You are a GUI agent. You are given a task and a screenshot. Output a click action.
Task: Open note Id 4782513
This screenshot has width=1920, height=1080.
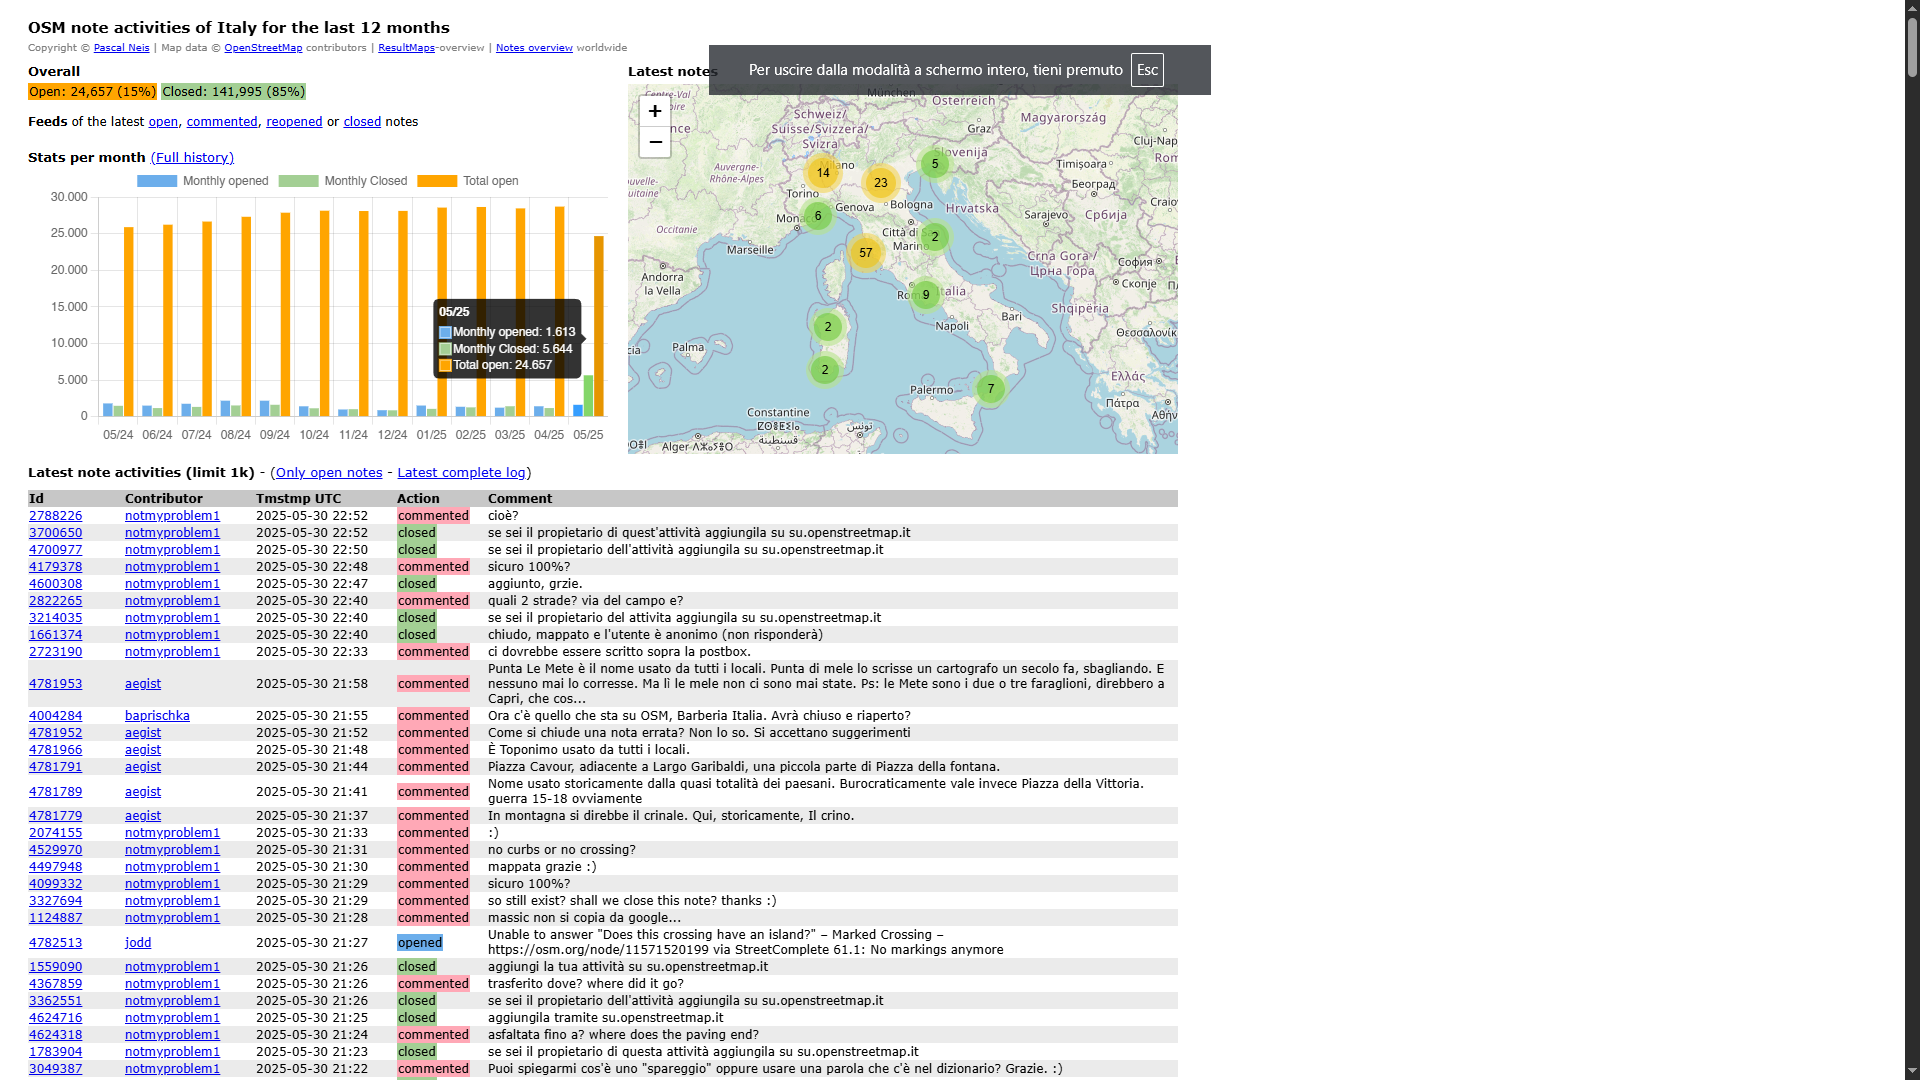point(56,943)
